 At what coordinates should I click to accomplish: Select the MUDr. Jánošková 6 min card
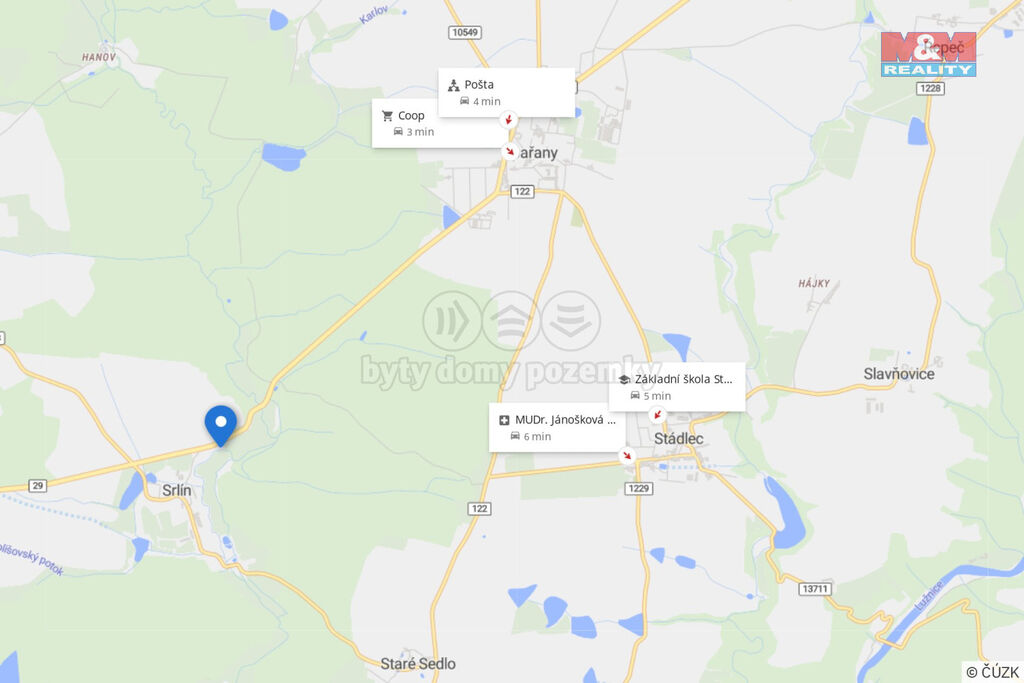tap(557, 428)
